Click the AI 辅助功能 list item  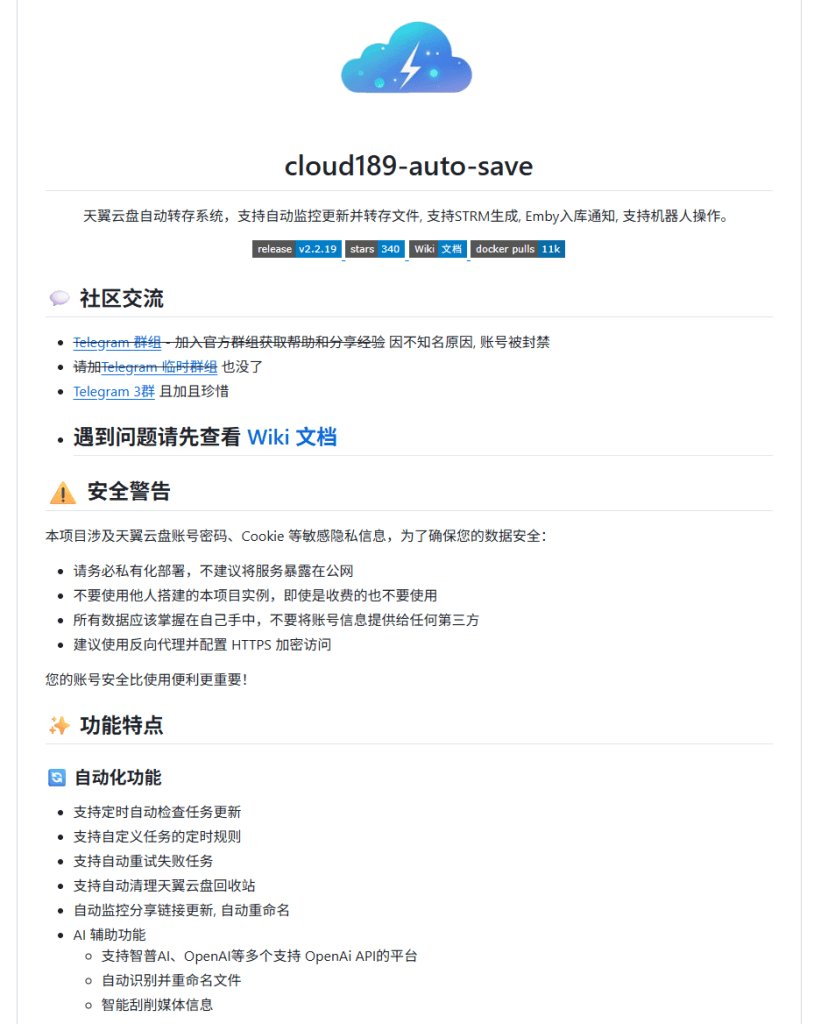pos(109,935)
